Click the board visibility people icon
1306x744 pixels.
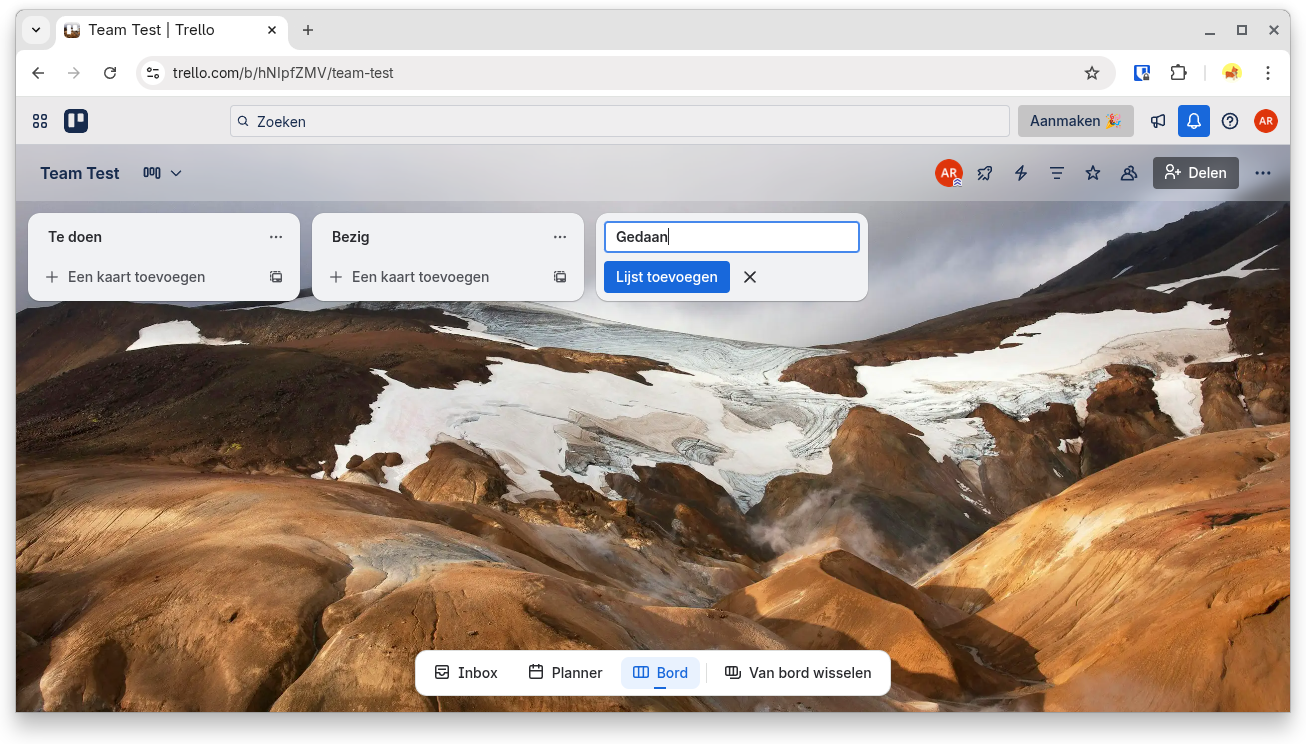click(1129, 173)
